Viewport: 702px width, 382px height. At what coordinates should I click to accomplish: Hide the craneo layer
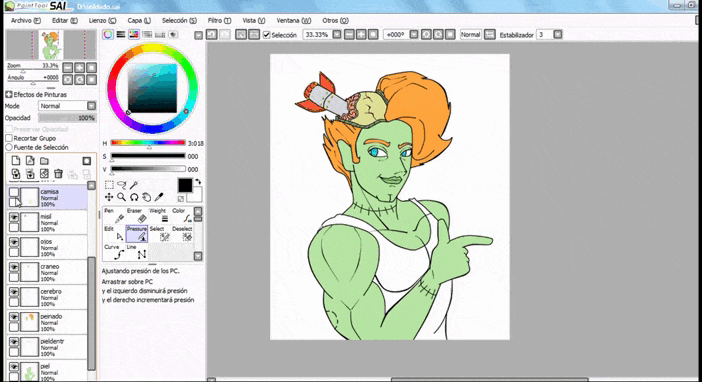[x=14, y=267]
